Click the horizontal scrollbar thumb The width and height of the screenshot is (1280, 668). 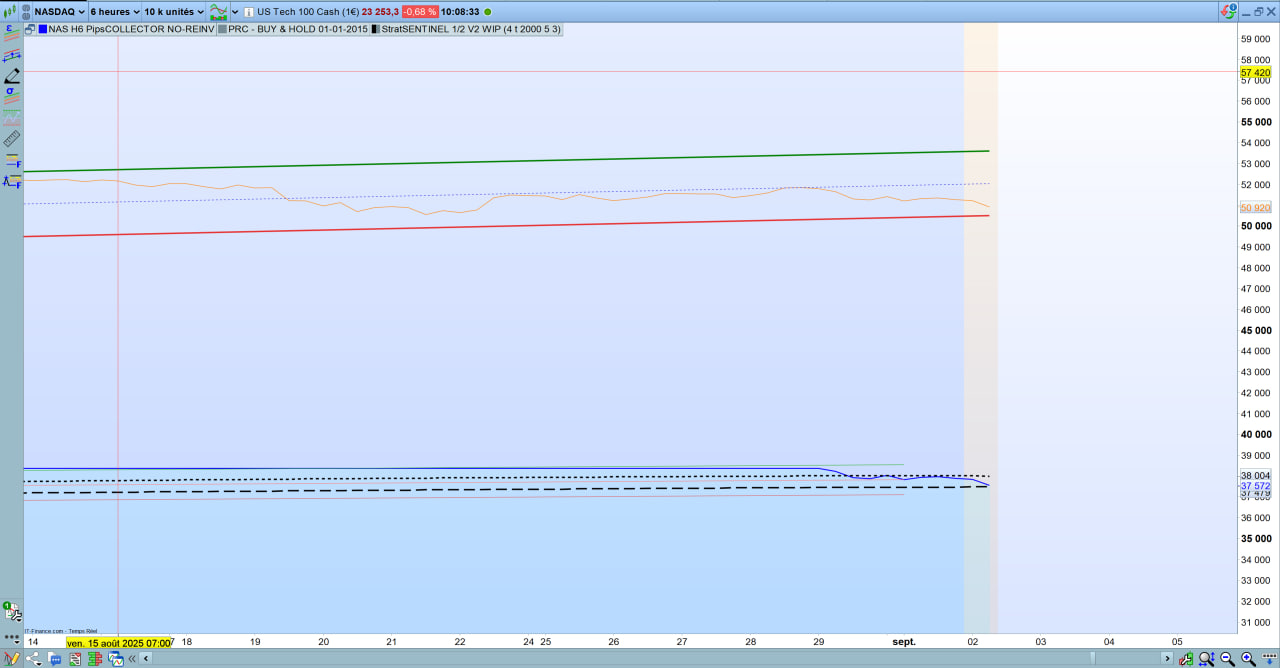[1093, 658]
